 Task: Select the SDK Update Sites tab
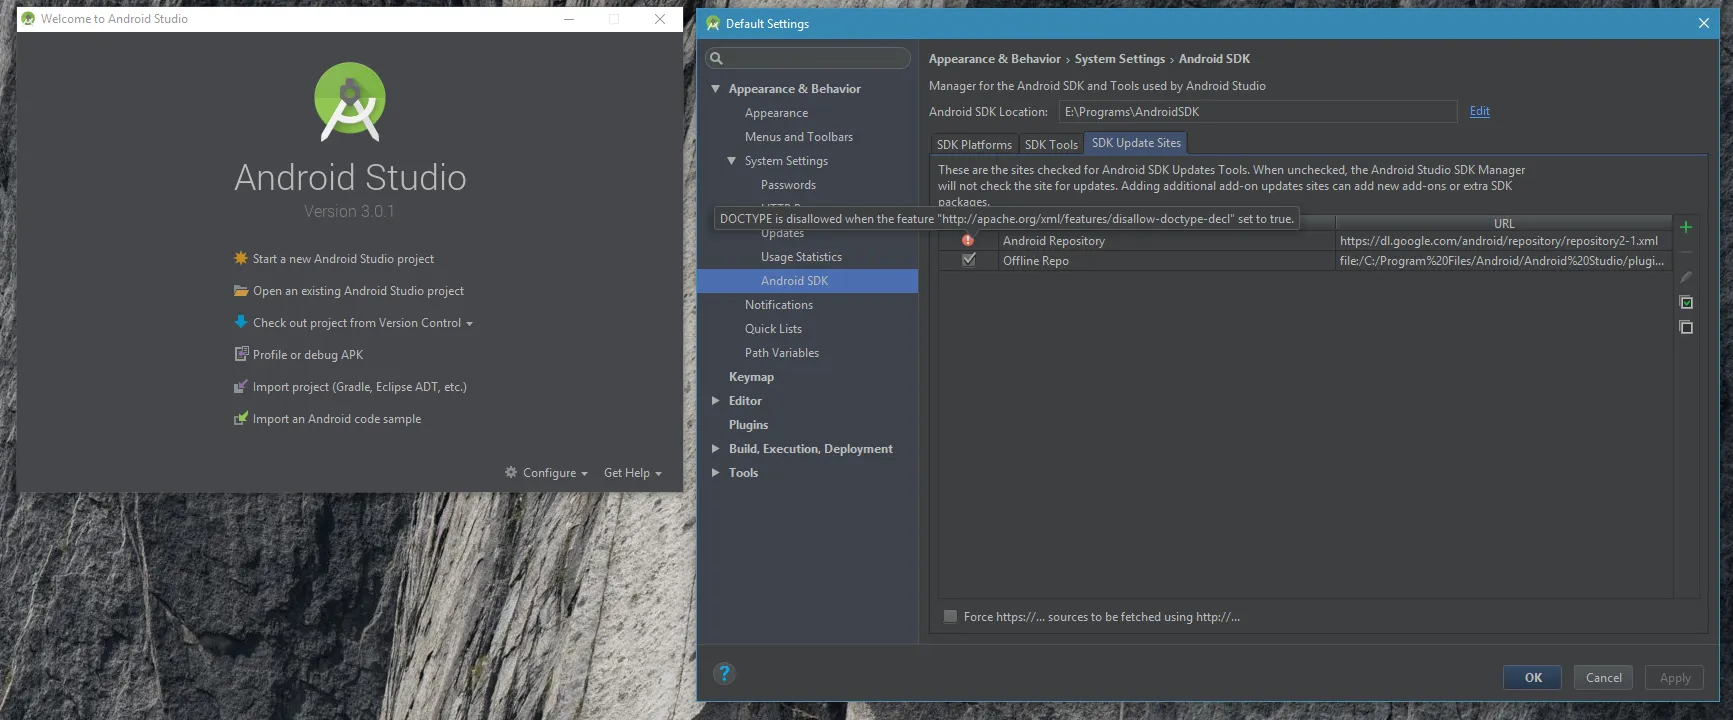point(1136,143)
